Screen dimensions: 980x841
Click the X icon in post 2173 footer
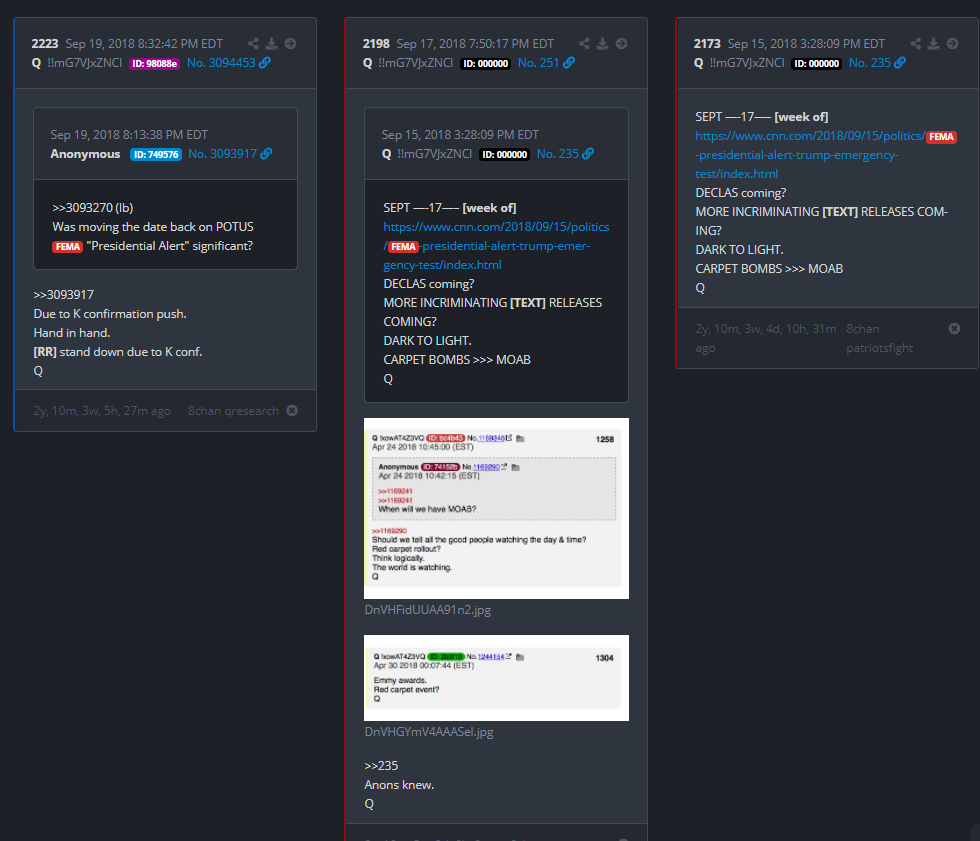coord(954,329)
